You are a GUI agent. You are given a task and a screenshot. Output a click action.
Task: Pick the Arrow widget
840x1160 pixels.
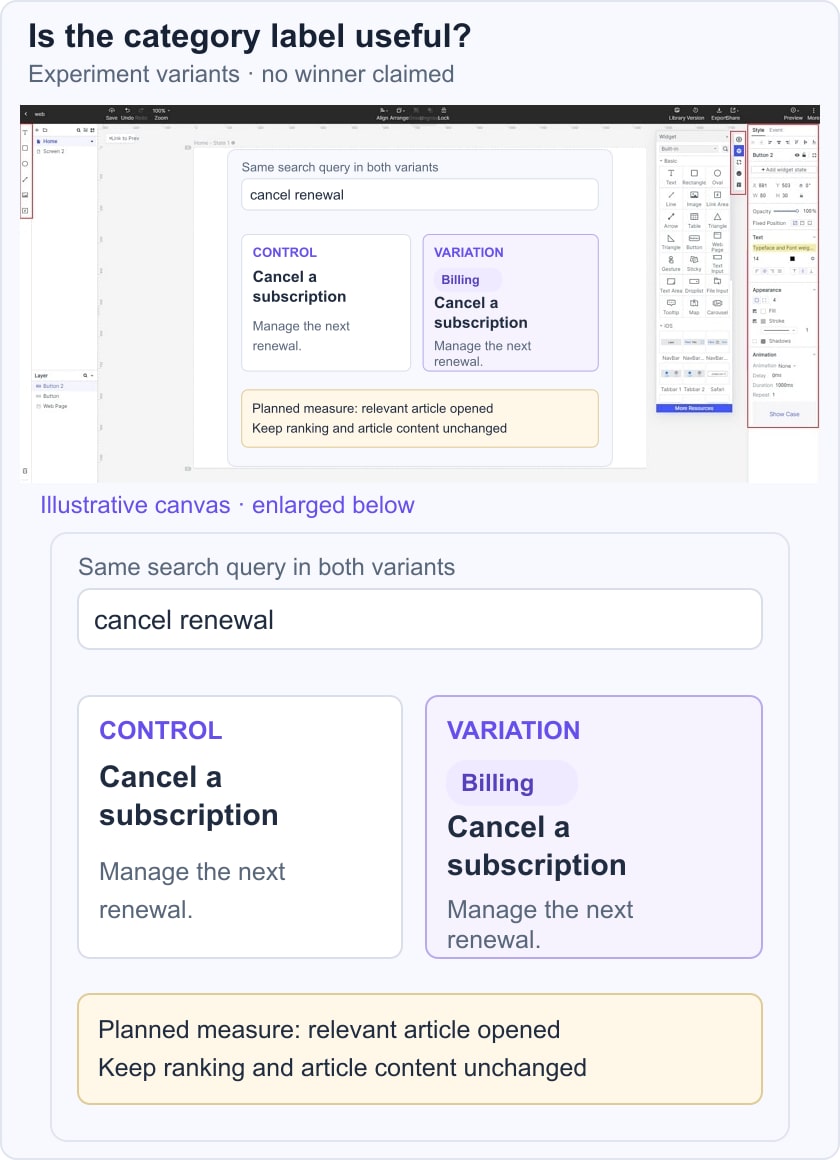[671, 220]
